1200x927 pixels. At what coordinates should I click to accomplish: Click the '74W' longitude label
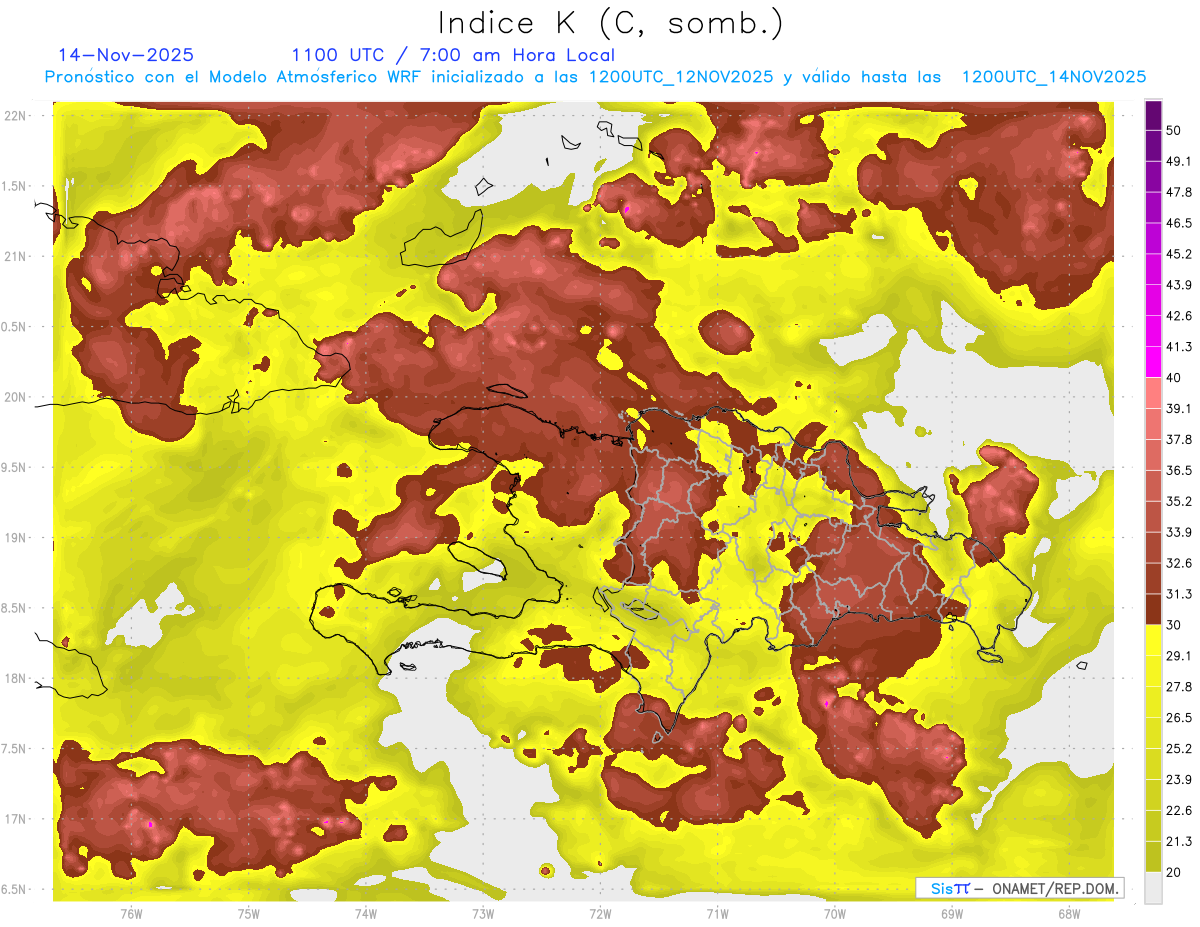point(366,913)
